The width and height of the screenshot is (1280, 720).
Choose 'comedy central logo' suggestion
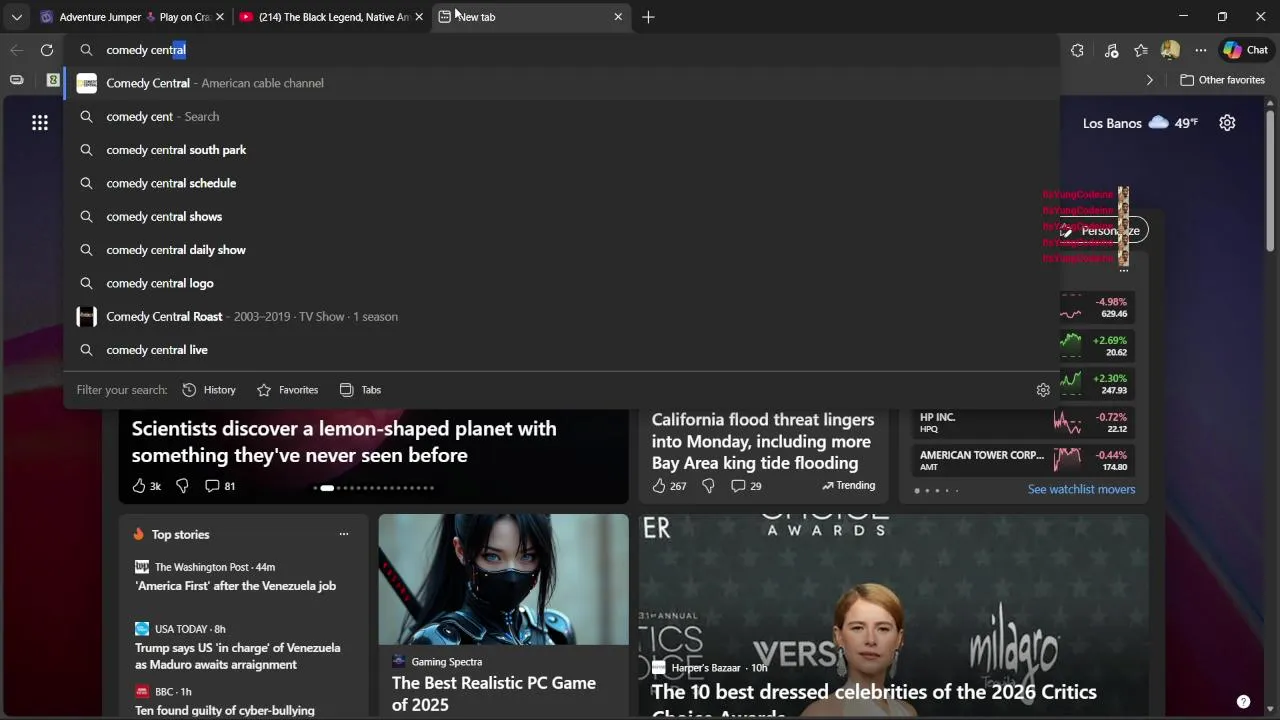[562, 283]
